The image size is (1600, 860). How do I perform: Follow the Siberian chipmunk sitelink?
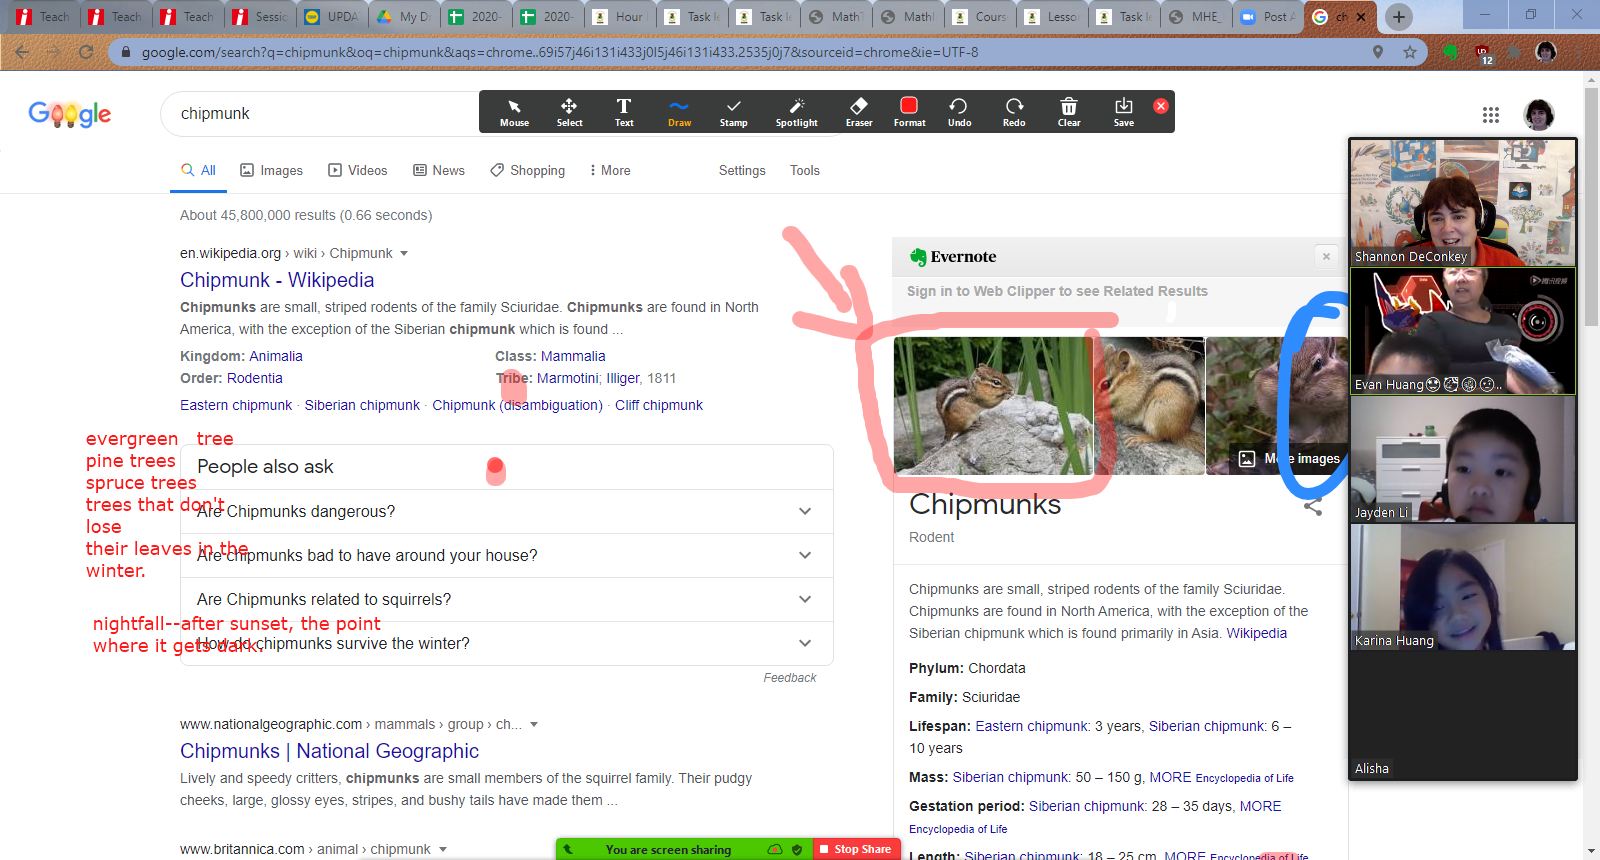(362, 405)
